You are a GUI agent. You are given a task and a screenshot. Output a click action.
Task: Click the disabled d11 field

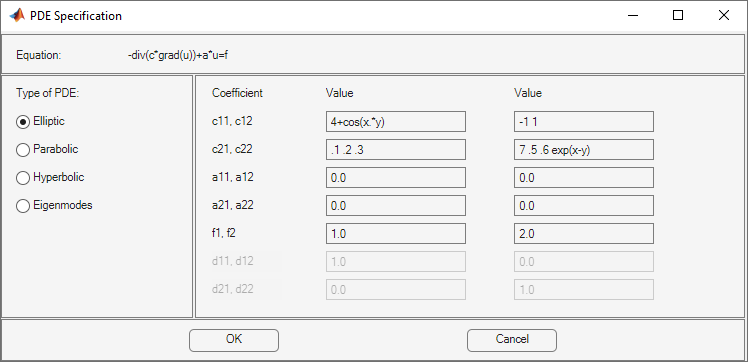click(x=396, y=262)
